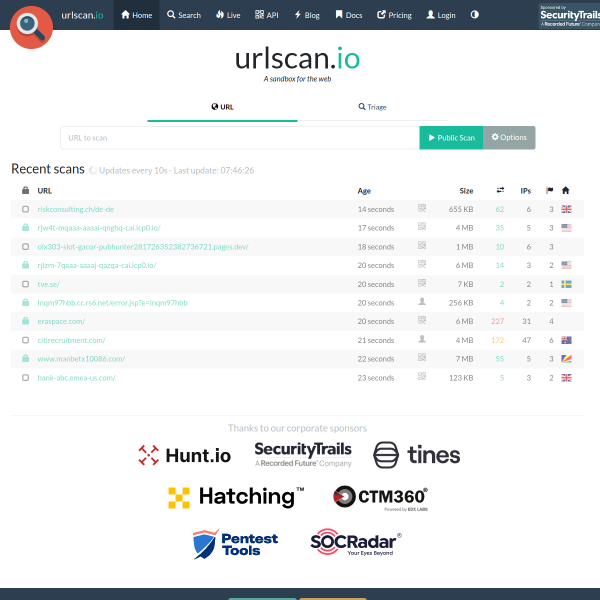600x600 pixels.
Task: Click the unlocked icon for bank-abc.emea-us.com row
Action: pyautogui.click(x=26, y=377)
